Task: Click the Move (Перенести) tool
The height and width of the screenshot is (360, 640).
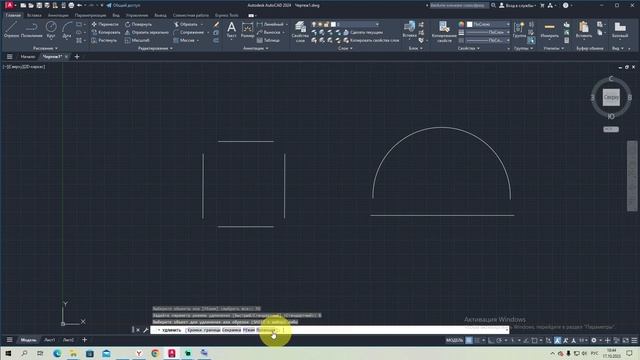Action: point(105,24)
